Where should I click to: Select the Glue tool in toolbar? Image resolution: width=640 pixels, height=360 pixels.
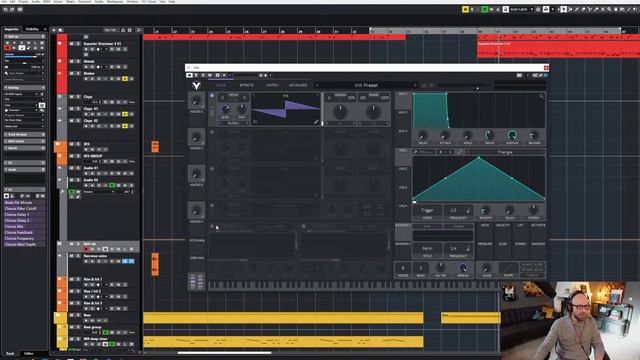(596, 9)
